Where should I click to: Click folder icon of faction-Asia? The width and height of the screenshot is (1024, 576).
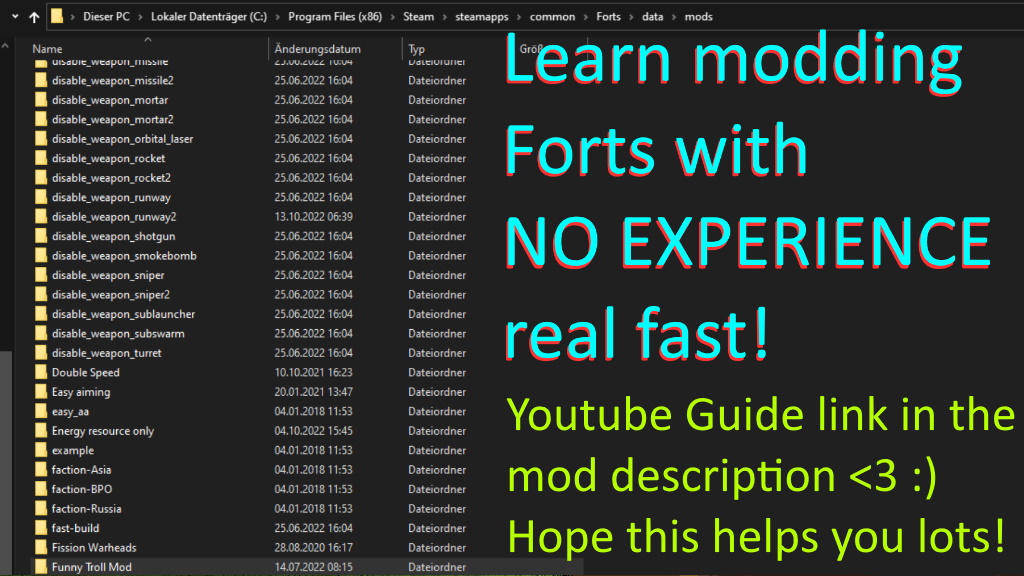click(x=40, y=470)
